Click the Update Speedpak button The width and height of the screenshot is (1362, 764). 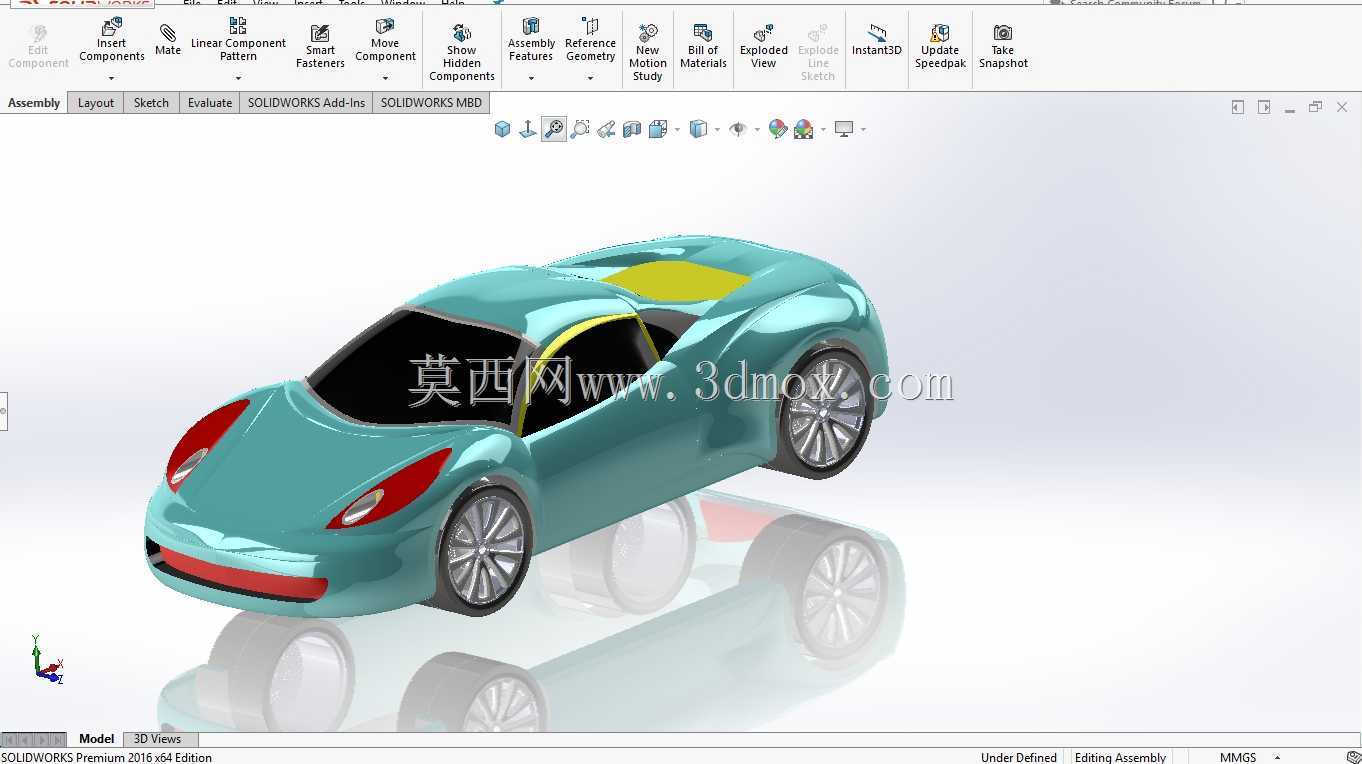(x=940, y=47)
